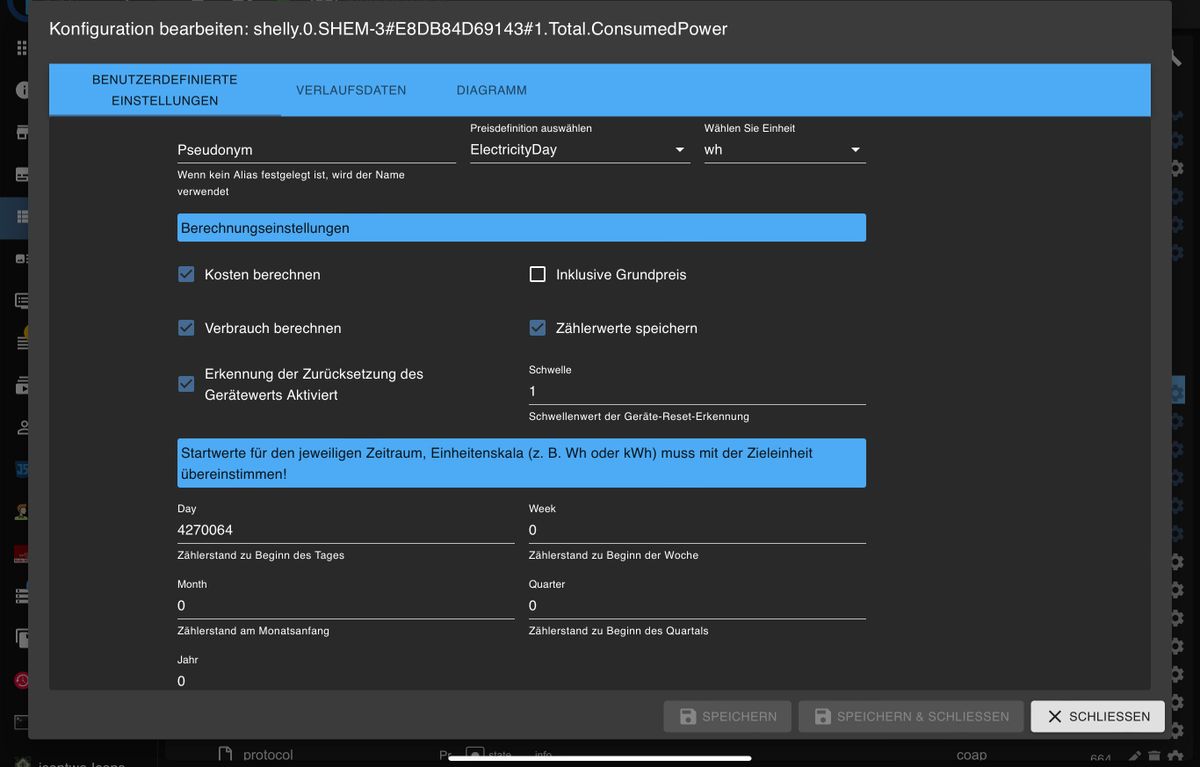Open the JS scripts icon in the sidebar
This screenshot has width=1200, height=767.
22,468
